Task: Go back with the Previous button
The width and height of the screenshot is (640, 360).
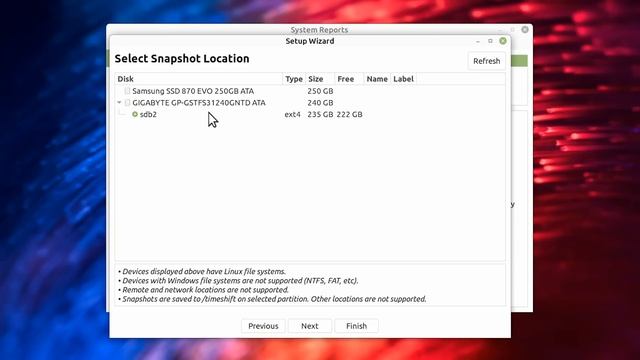Action: pyautogui.click(x=263, y=326)
